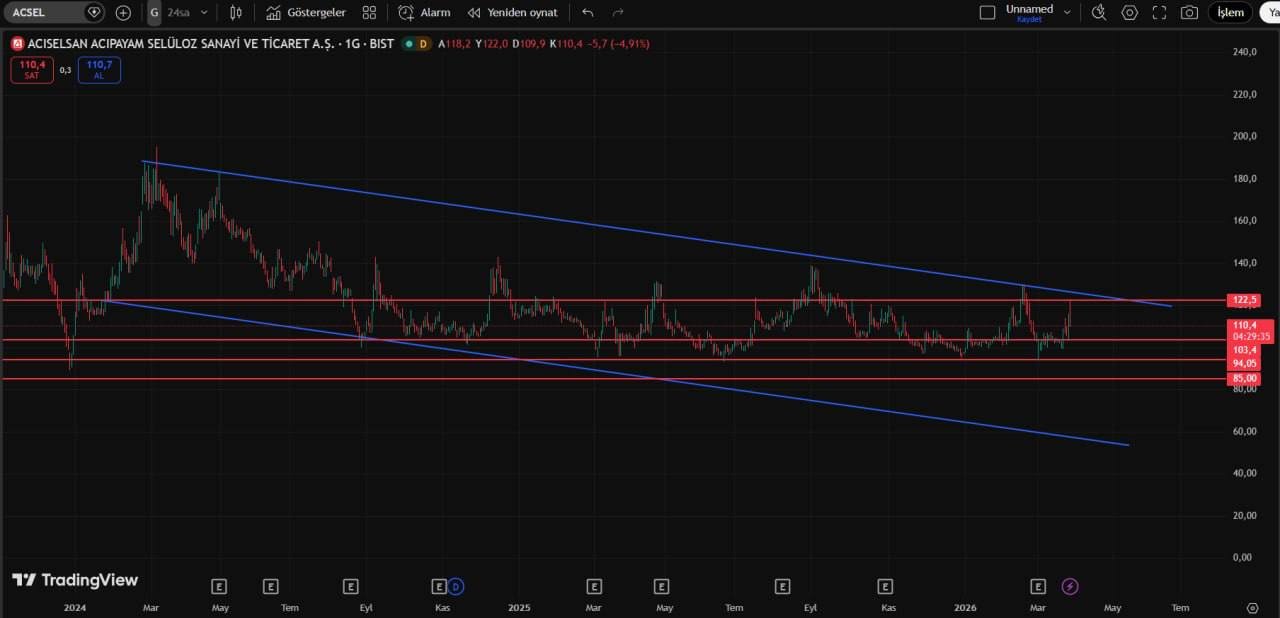Screen dimensions: 1280x618
Task: Click the orange D data badge
Action: [423, 44]
